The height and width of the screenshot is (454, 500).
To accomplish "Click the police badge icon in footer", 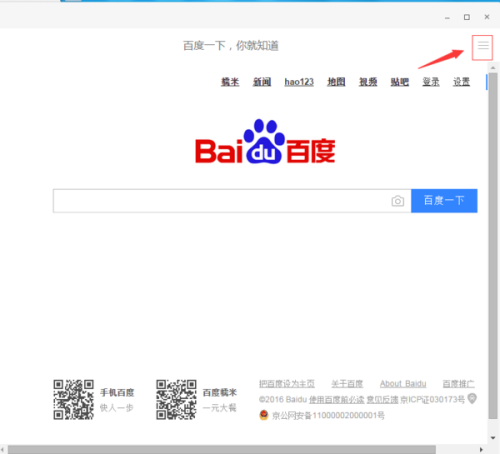I will point(264,415).
